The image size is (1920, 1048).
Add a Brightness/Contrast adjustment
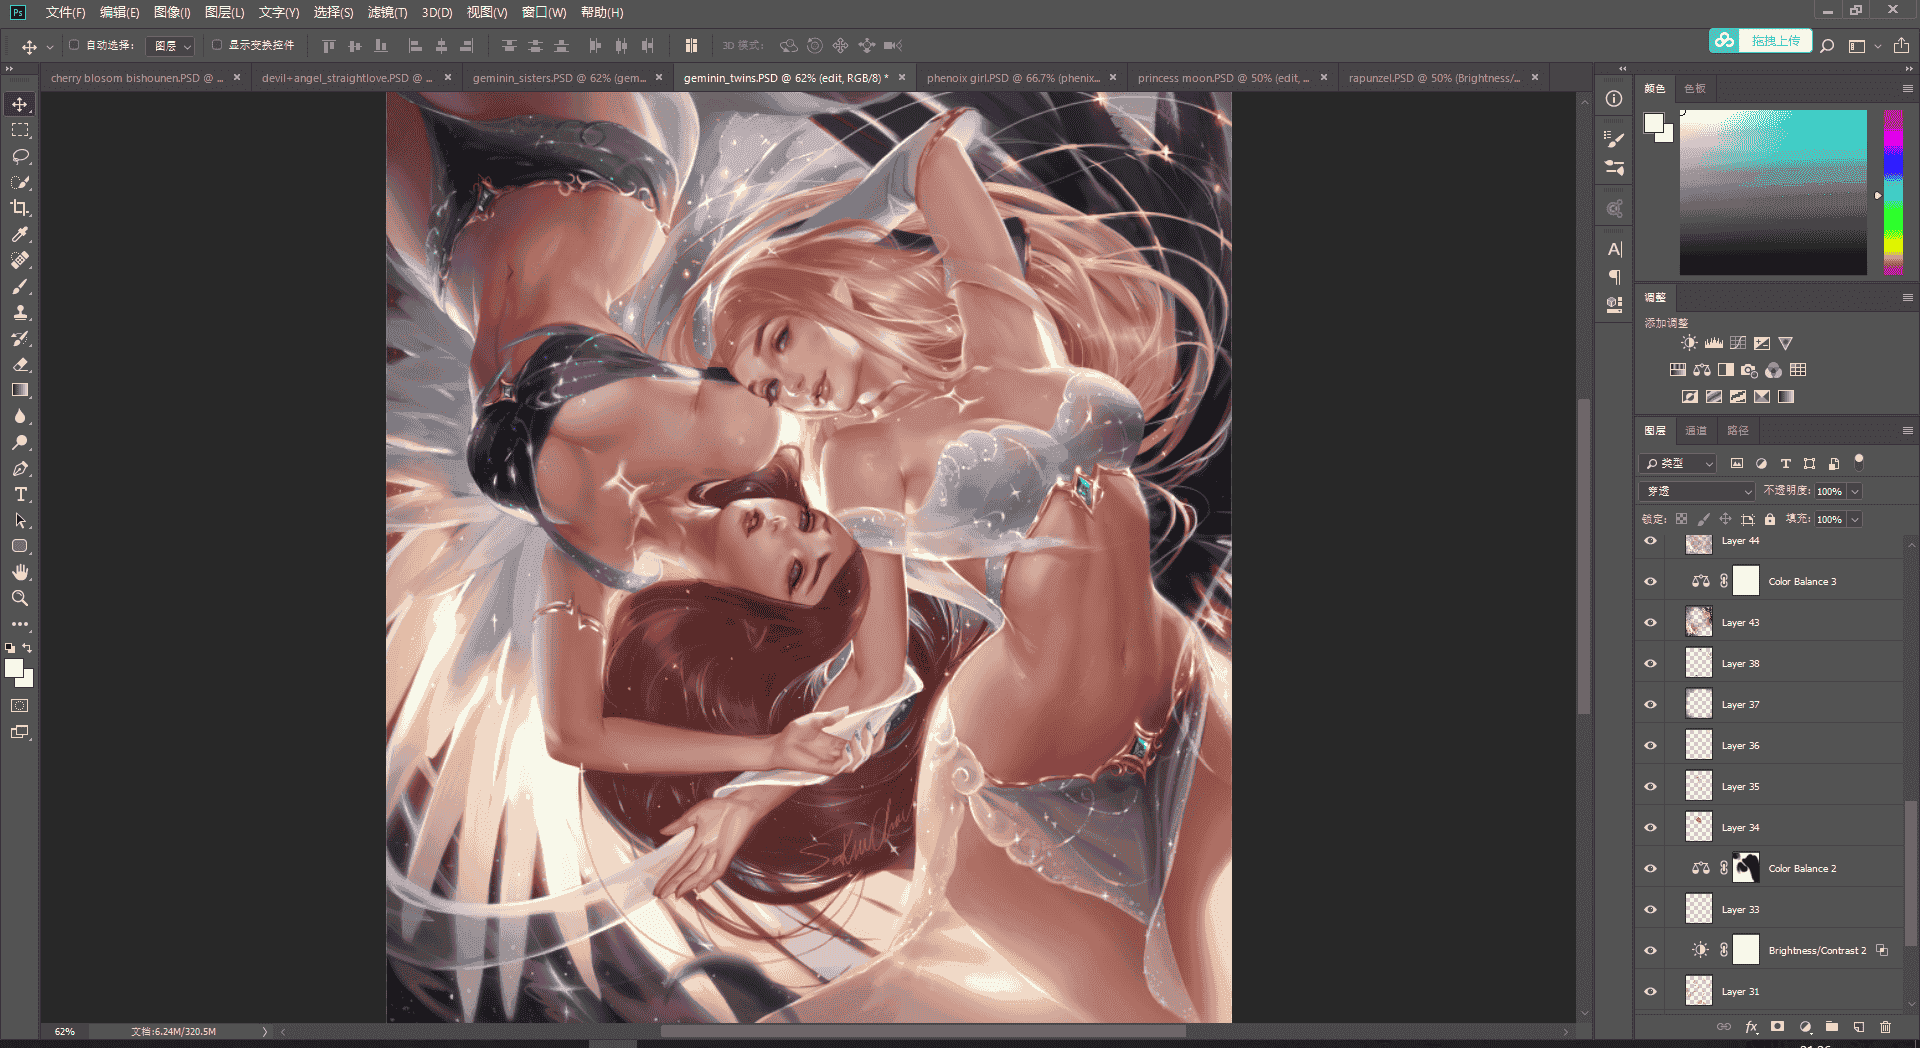1689,343
